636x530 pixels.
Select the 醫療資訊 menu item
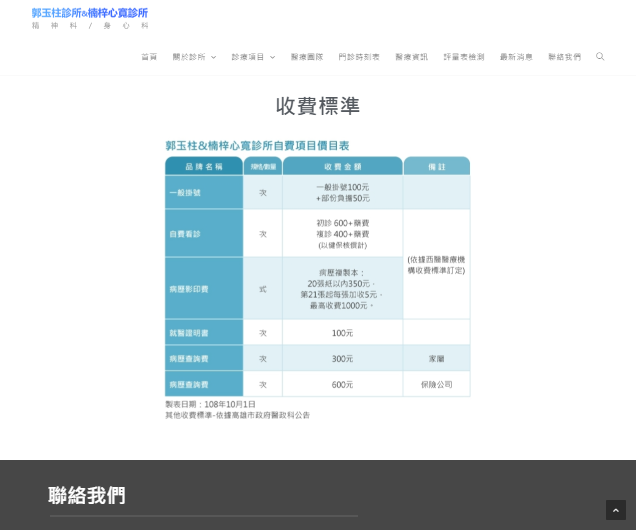coord(411,57)
